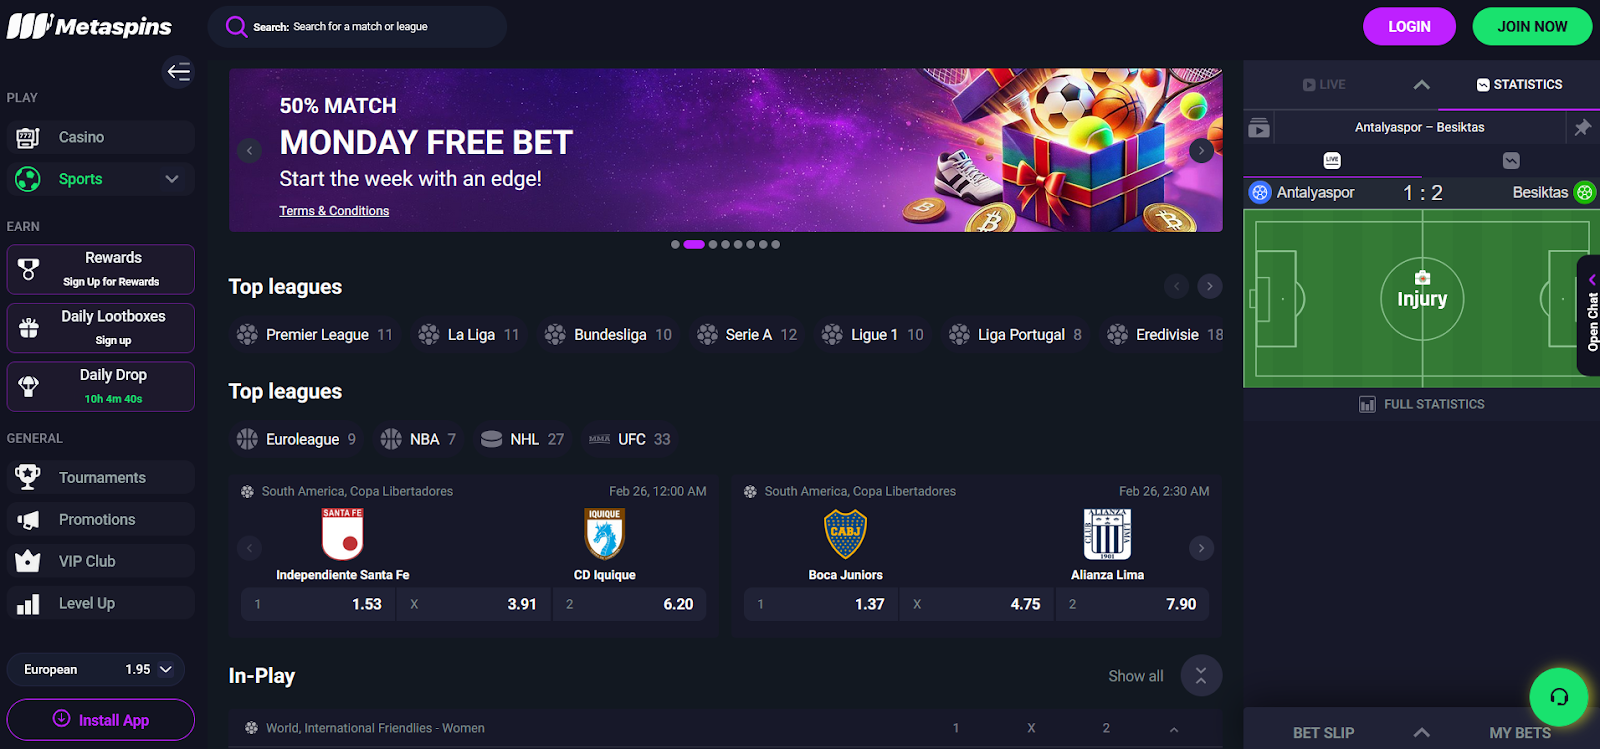
Task: Open the Terms & Conditions link
Action: point(334,211)
